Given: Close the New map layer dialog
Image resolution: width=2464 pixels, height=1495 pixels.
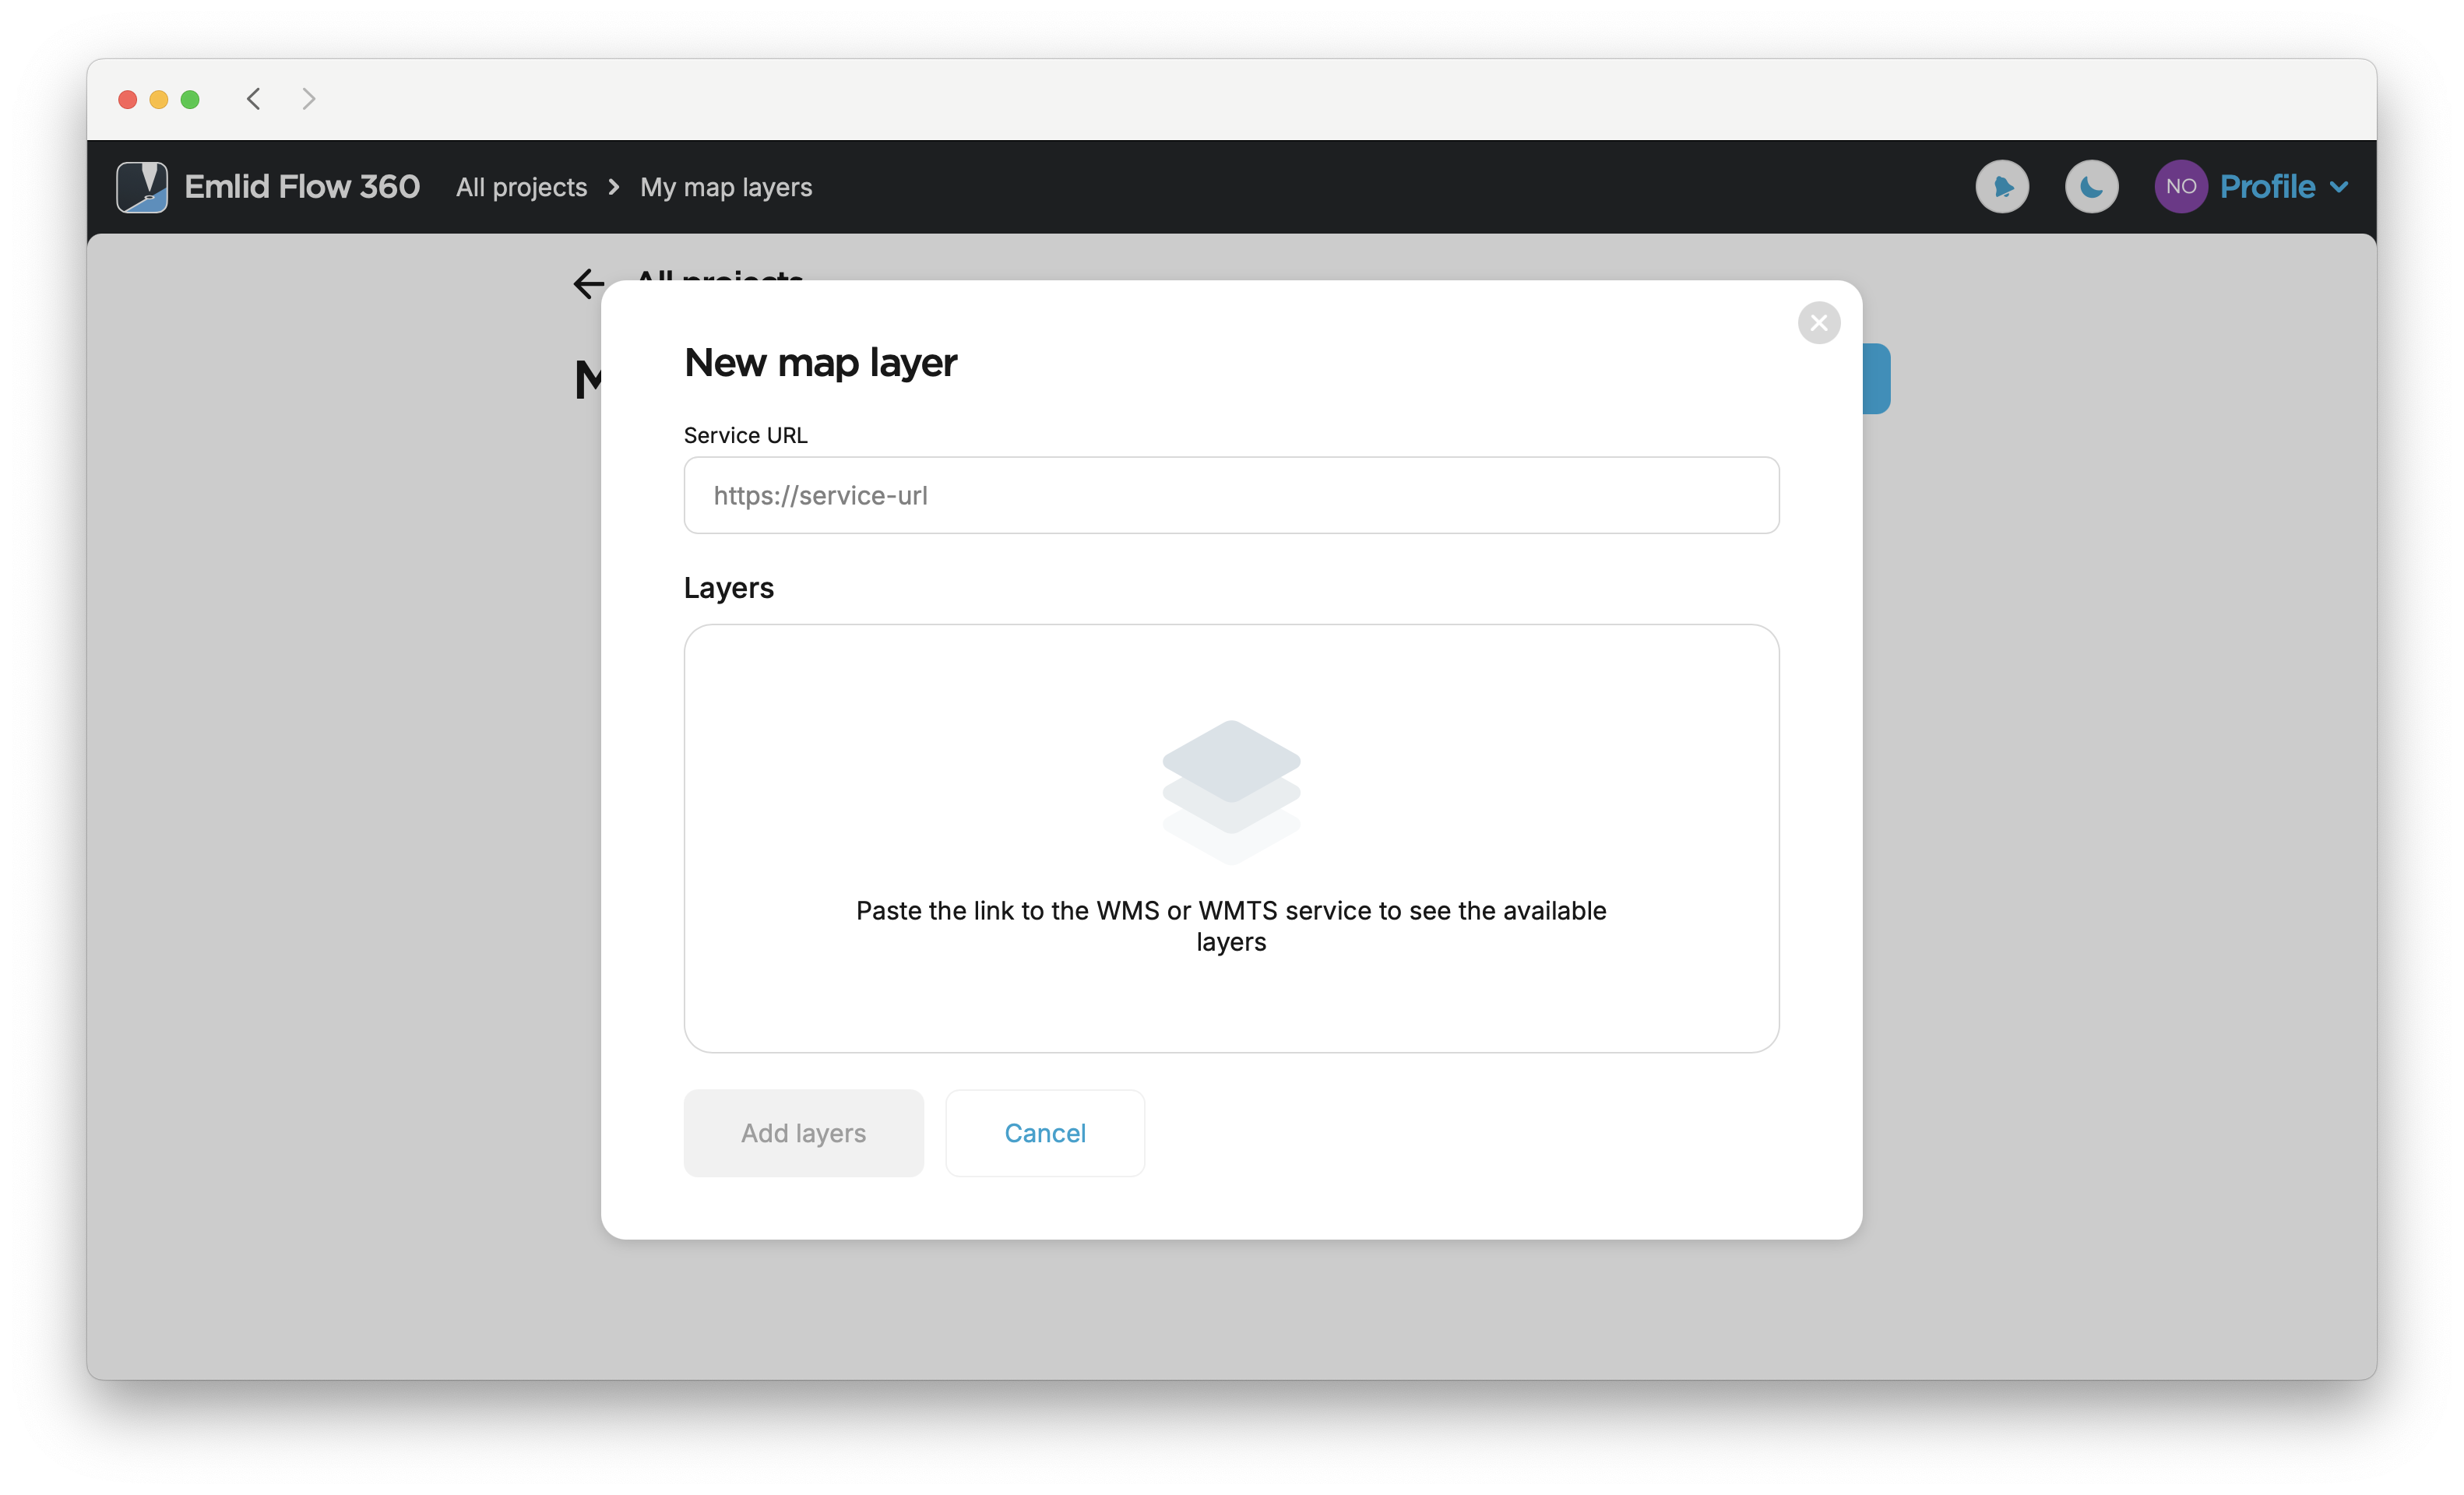Looking at the screenshot, I should 1818,323.
